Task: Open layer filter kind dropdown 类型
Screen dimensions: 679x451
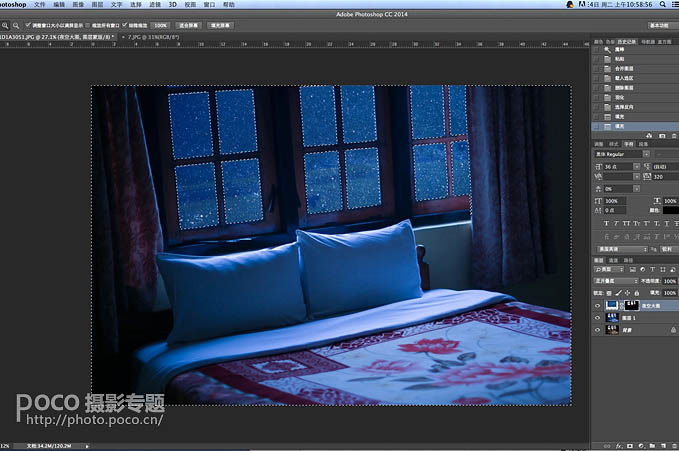Action: (609, 269)
